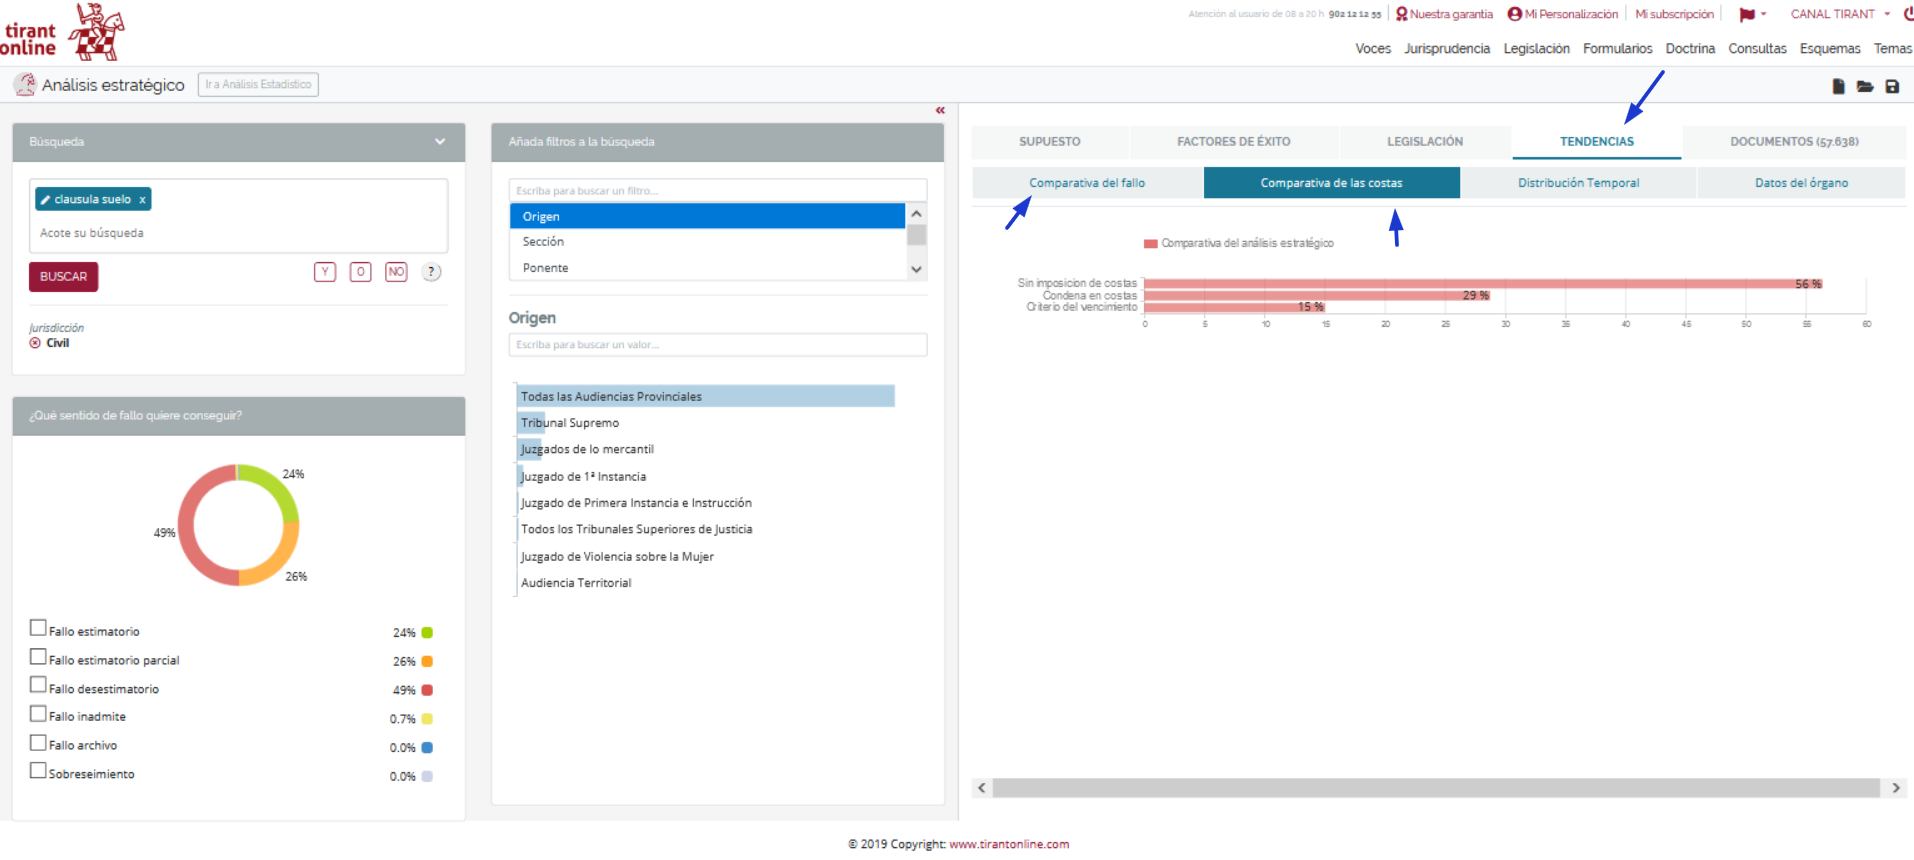This screenshot has width=1914, height=860.
Task: Check the 'Fallo estimatorio' checkbox
Action: click(38, 628)
